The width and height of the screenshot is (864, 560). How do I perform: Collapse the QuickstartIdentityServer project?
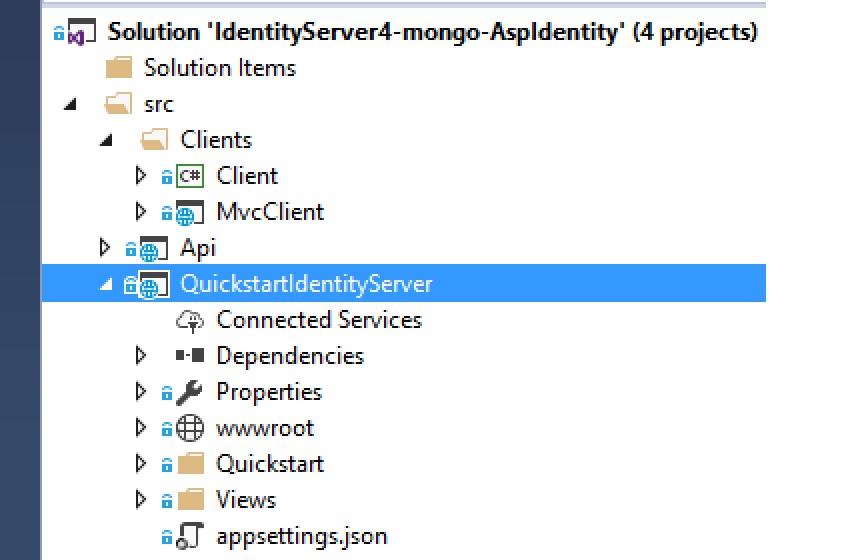(106, 284)
